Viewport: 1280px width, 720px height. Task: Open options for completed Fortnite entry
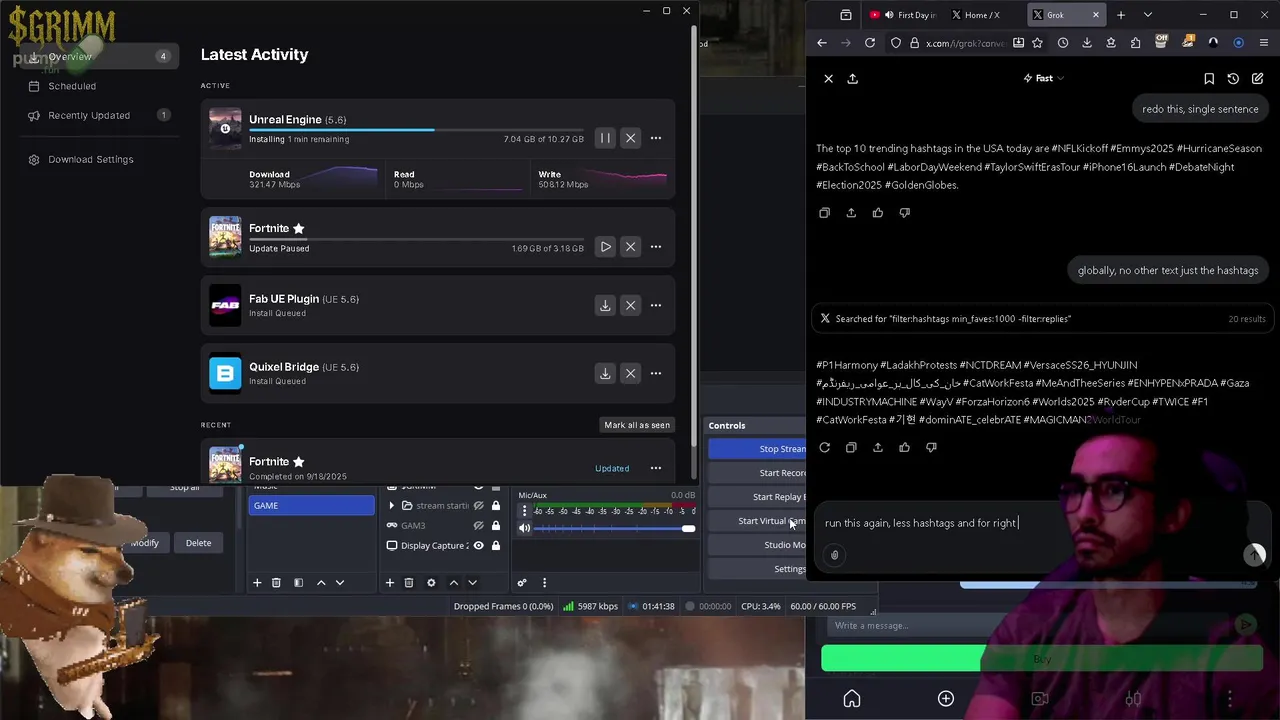pyautogui.click(x=656, y=468)
